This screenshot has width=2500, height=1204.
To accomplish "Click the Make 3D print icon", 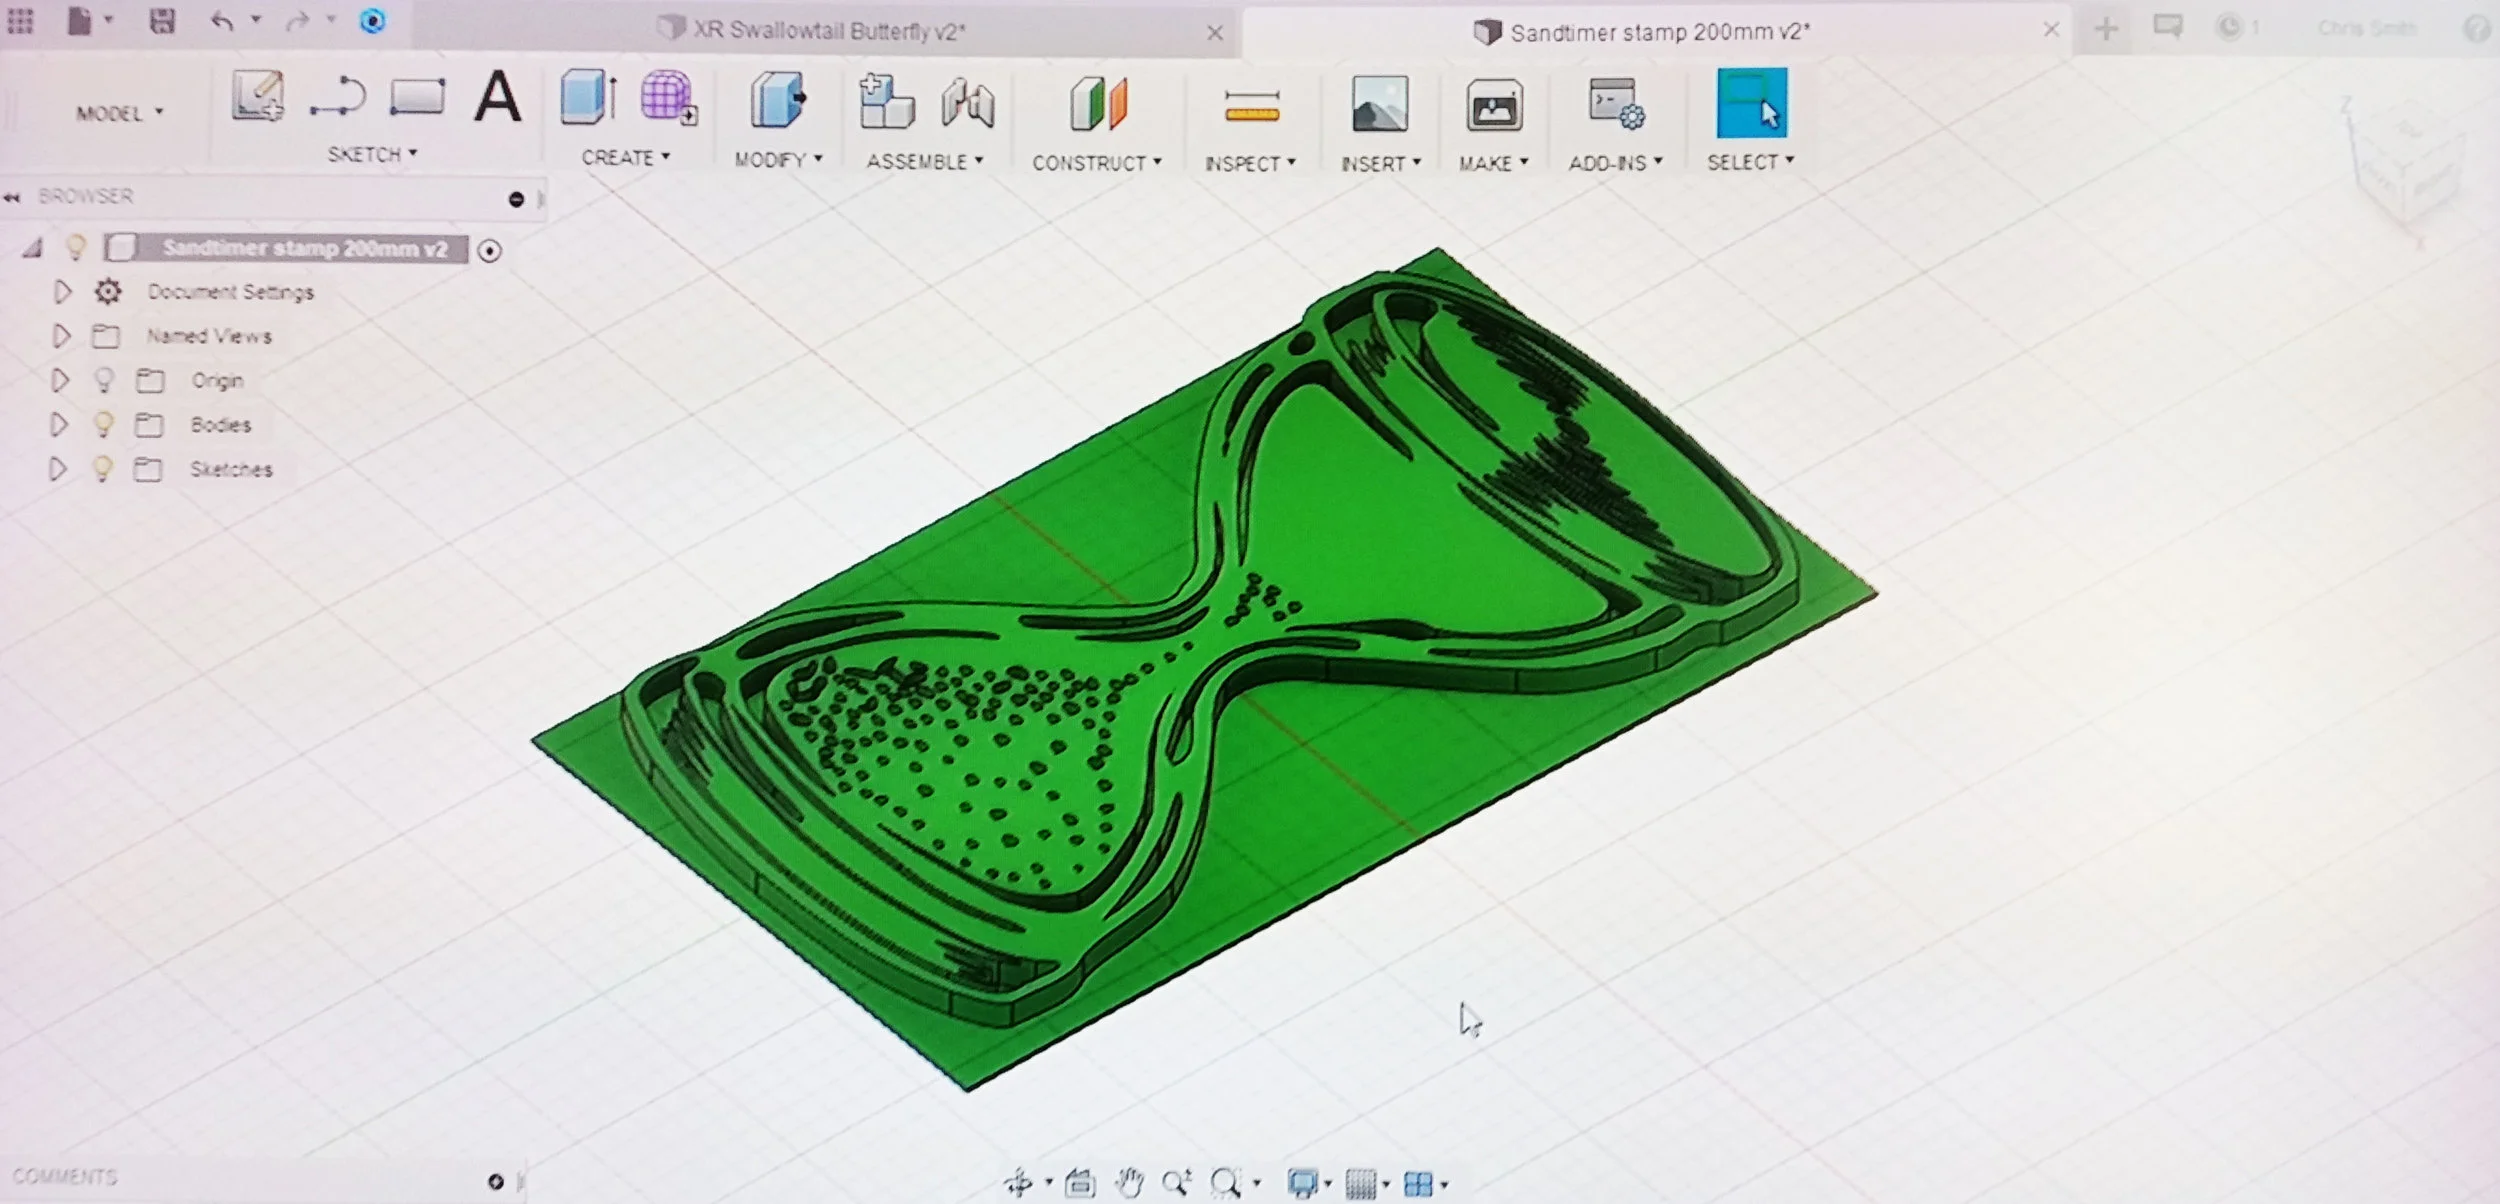I will (x=1494, y=105).
